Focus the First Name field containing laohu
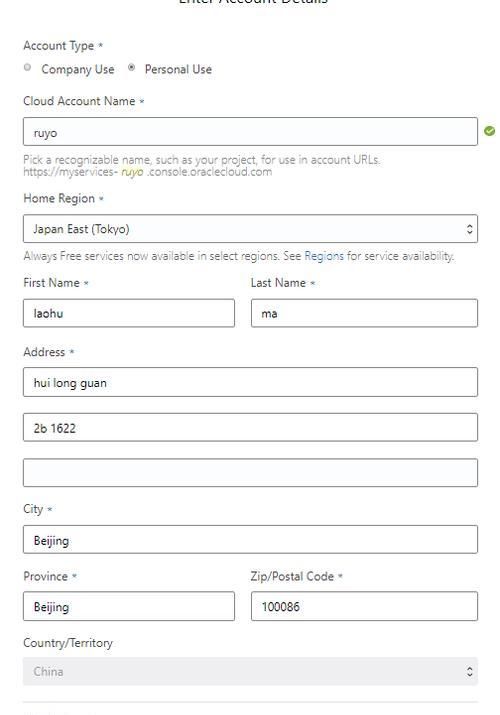500x715 pixels. coord(129,313)
